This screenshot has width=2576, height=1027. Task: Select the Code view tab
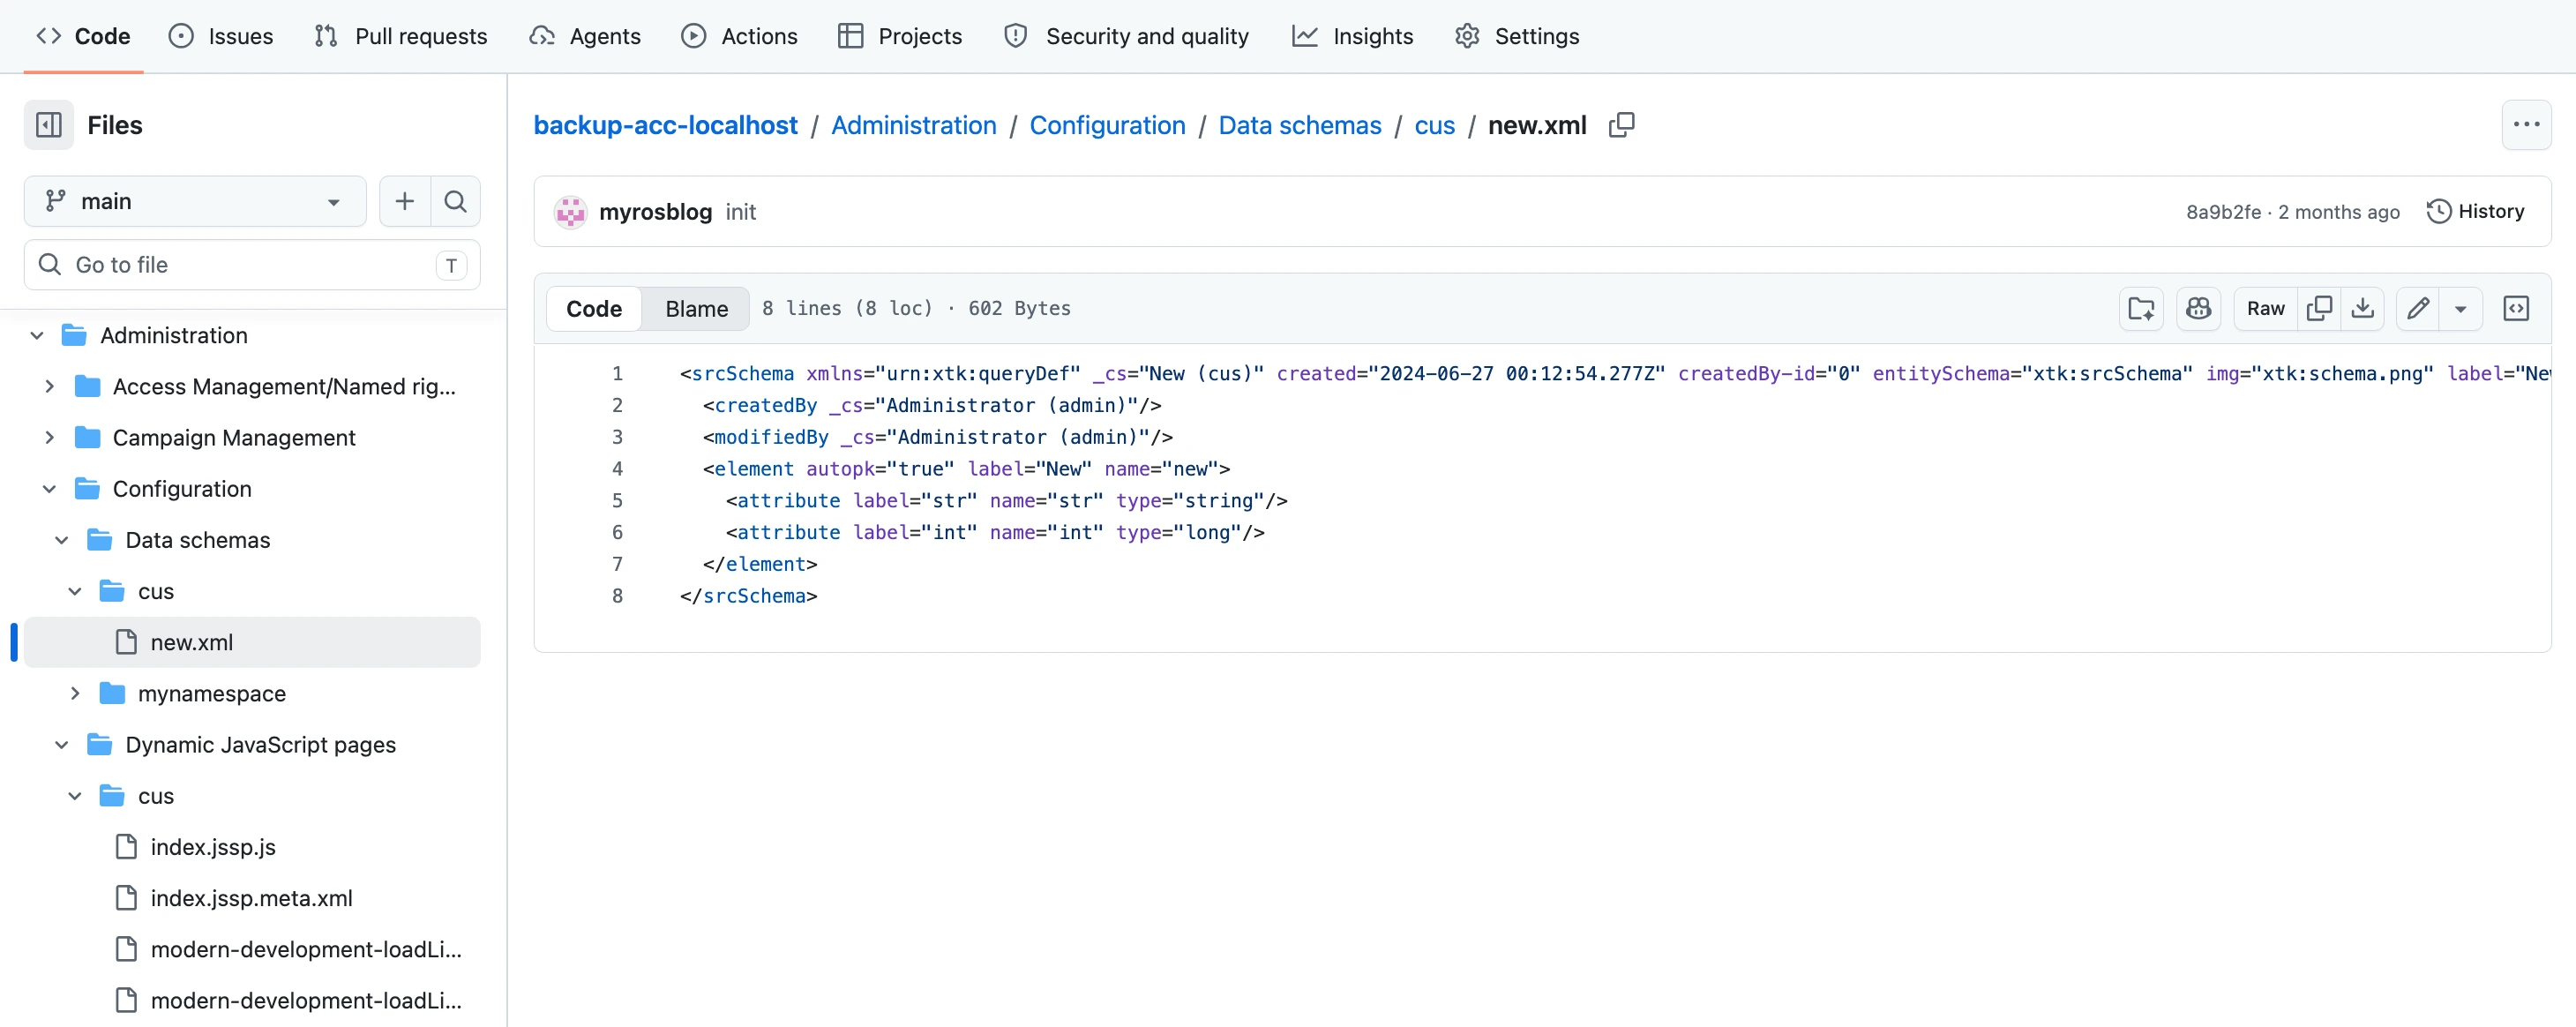pos(594,309)
